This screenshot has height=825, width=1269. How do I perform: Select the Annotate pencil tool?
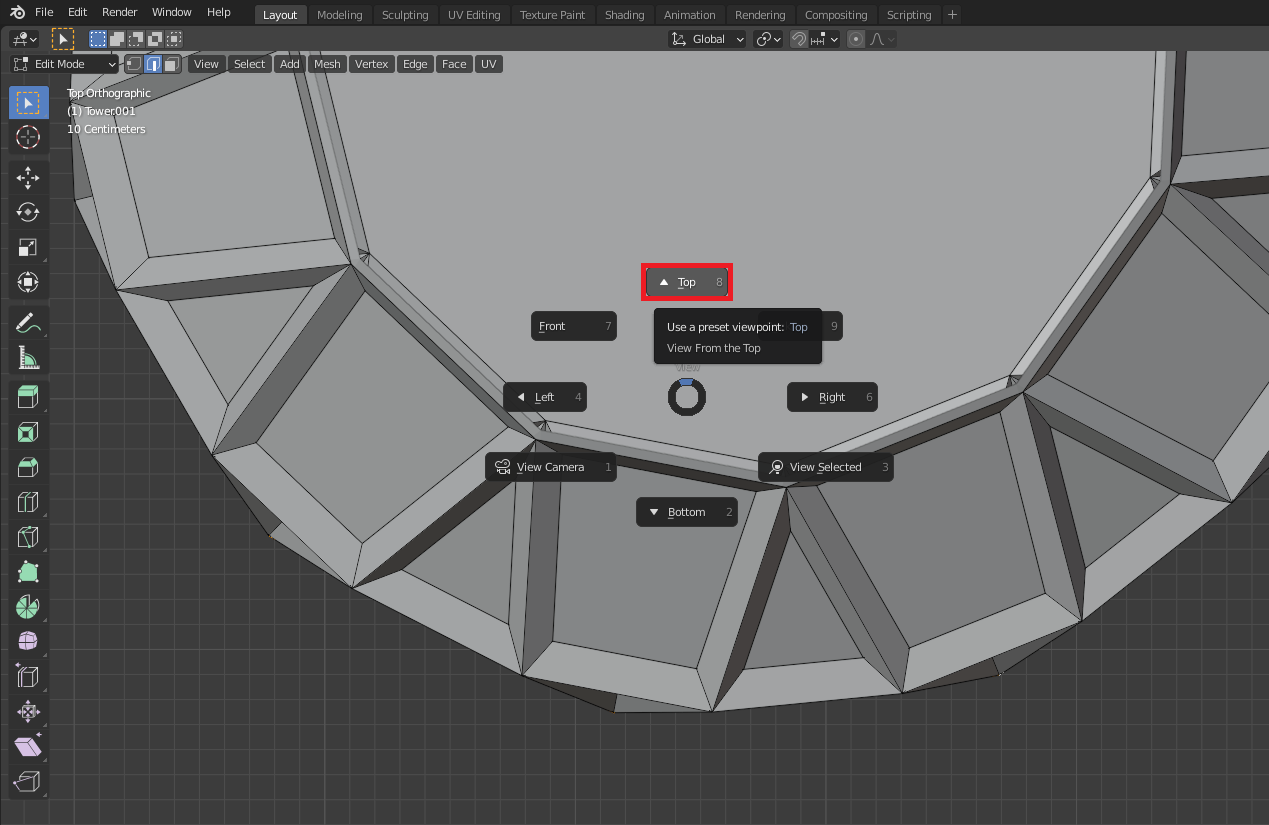click(x=28, y=323)
